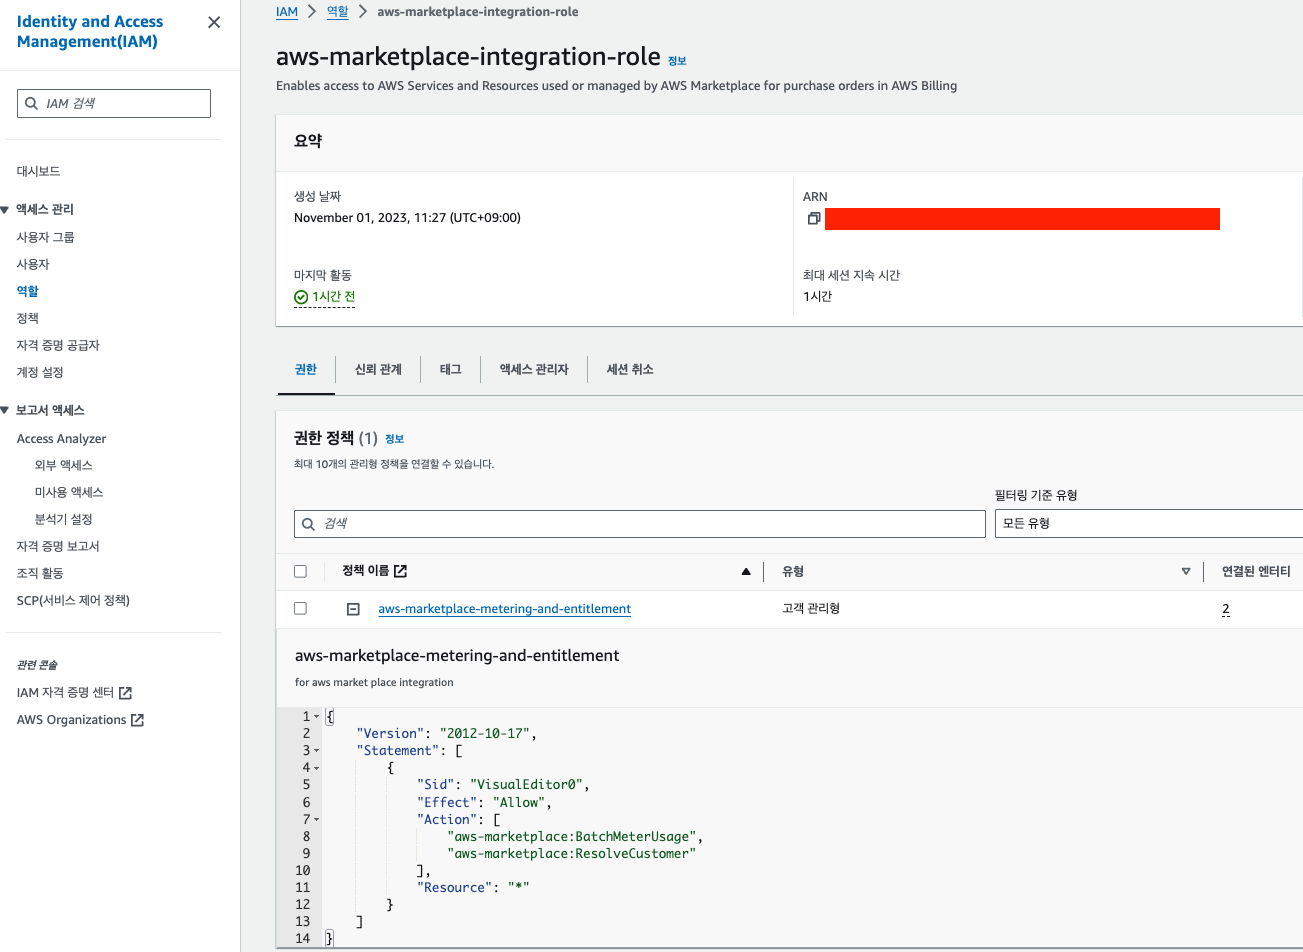Viewport: 1303px width, 952px height.
Task: Close the IAM navigation panel
Action: (x=214, y=22)
